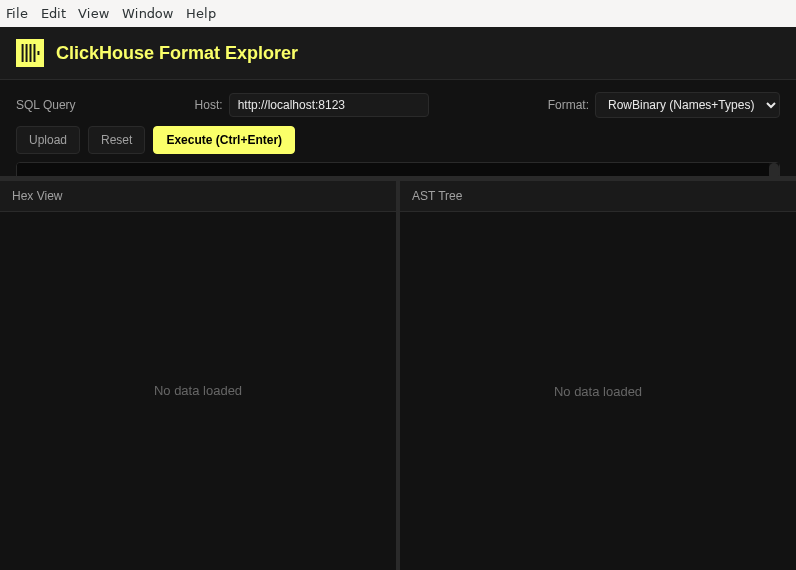796x570 pixels.
Task: Click into the SQL query editor area
Action: click(x=392, y=170)
